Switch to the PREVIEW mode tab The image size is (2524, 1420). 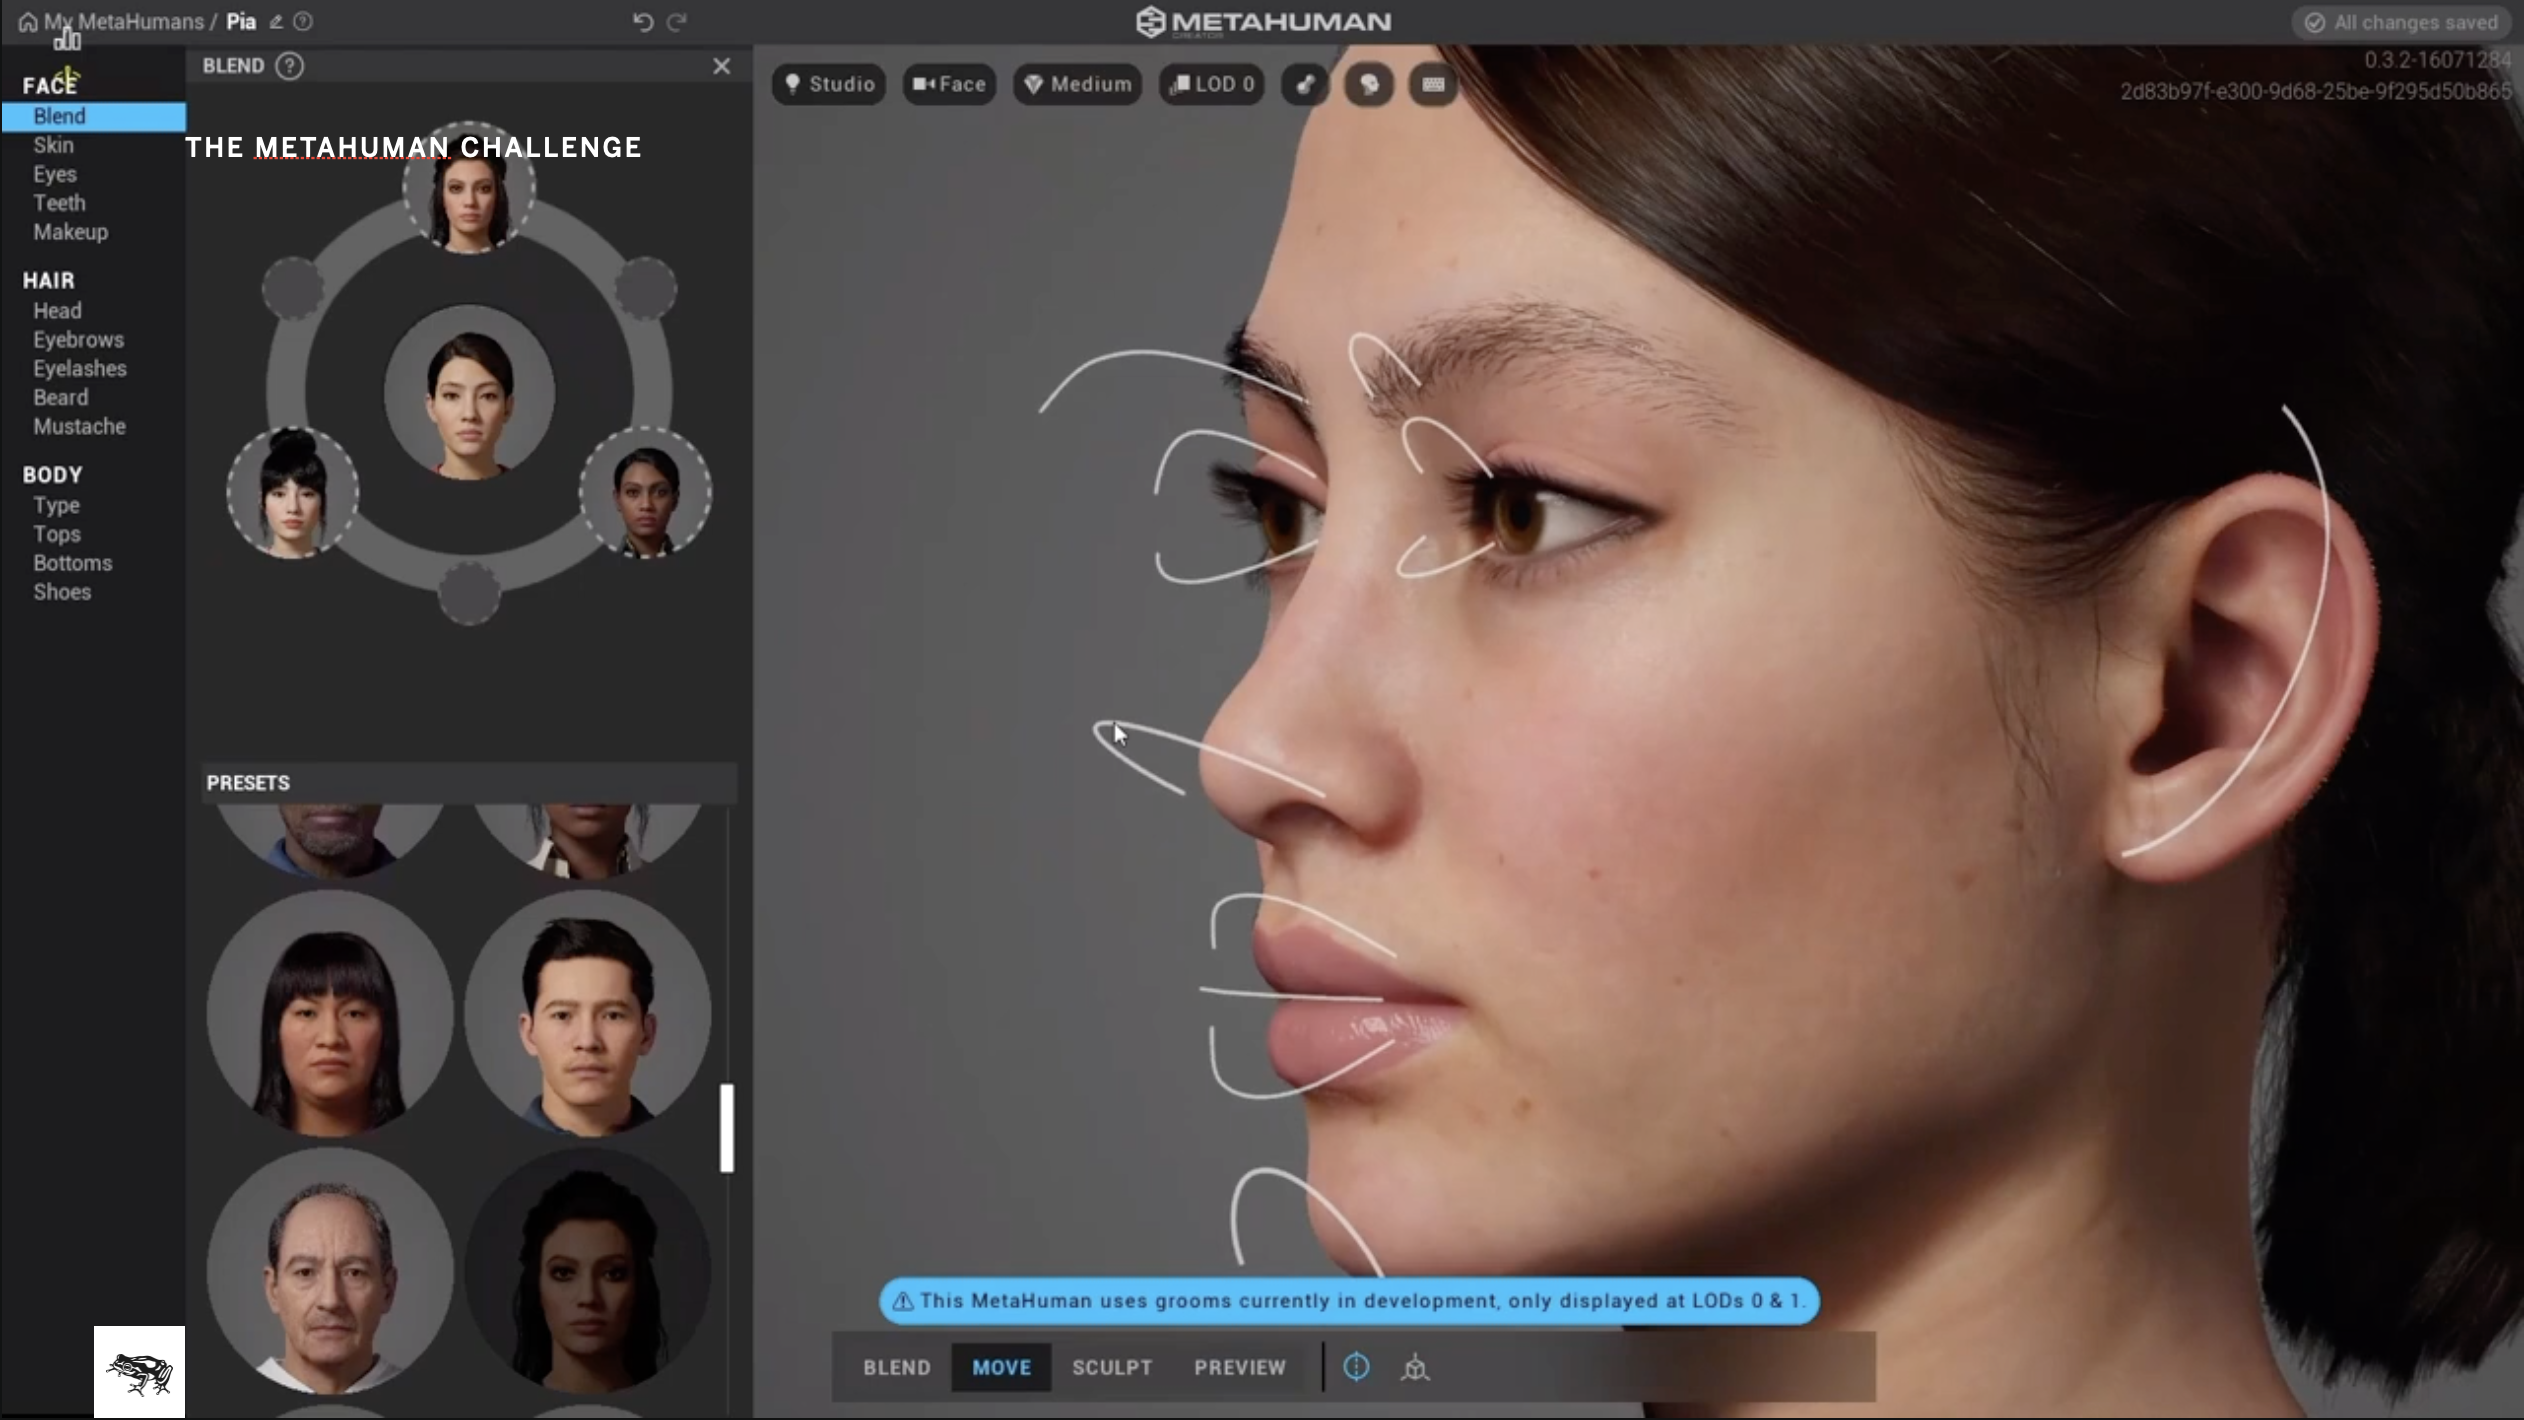coord(1240,1367)
